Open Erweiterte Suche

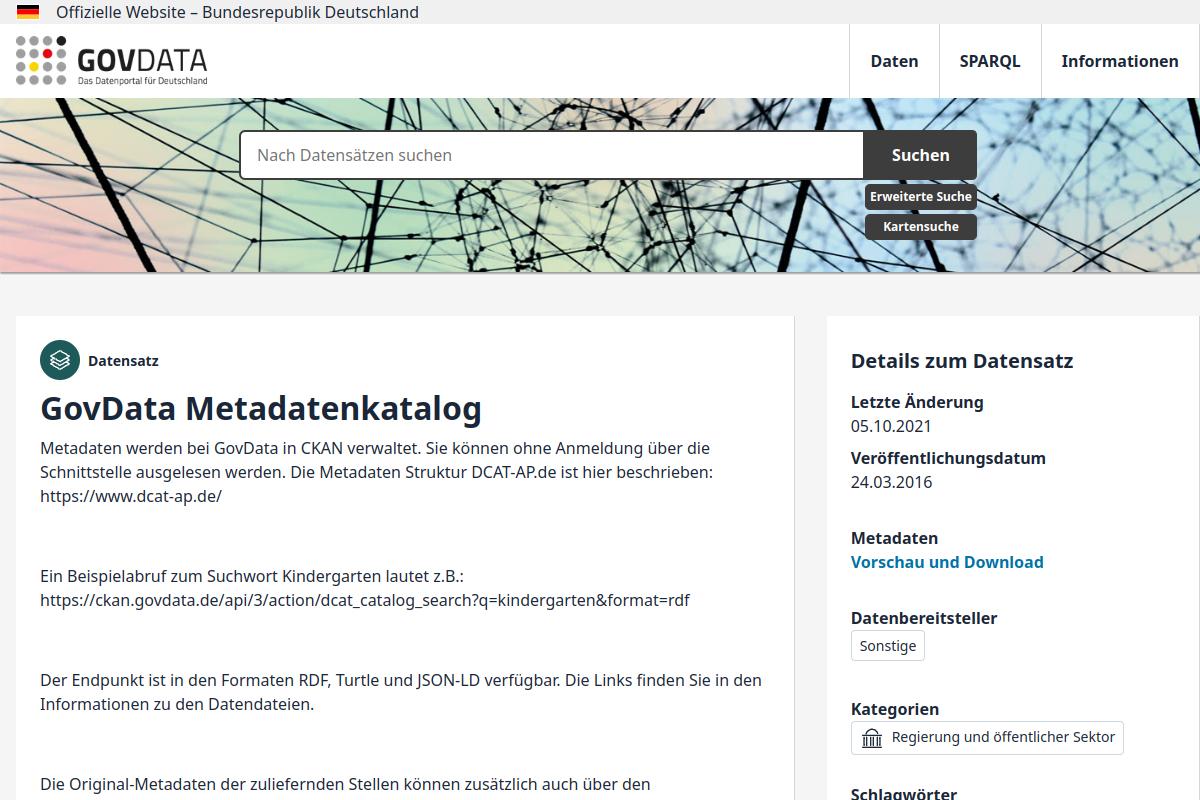coord(921,197)
